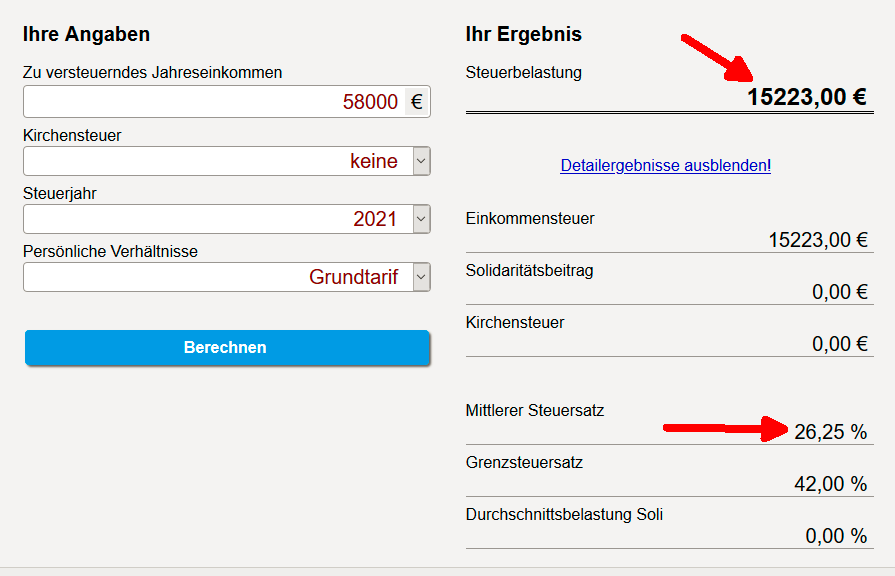Click the Durchschnittsbelastung Soli value 0,00 %
Image resolution: width=895 pixels, height=576 pixels.
click(836, 536)
